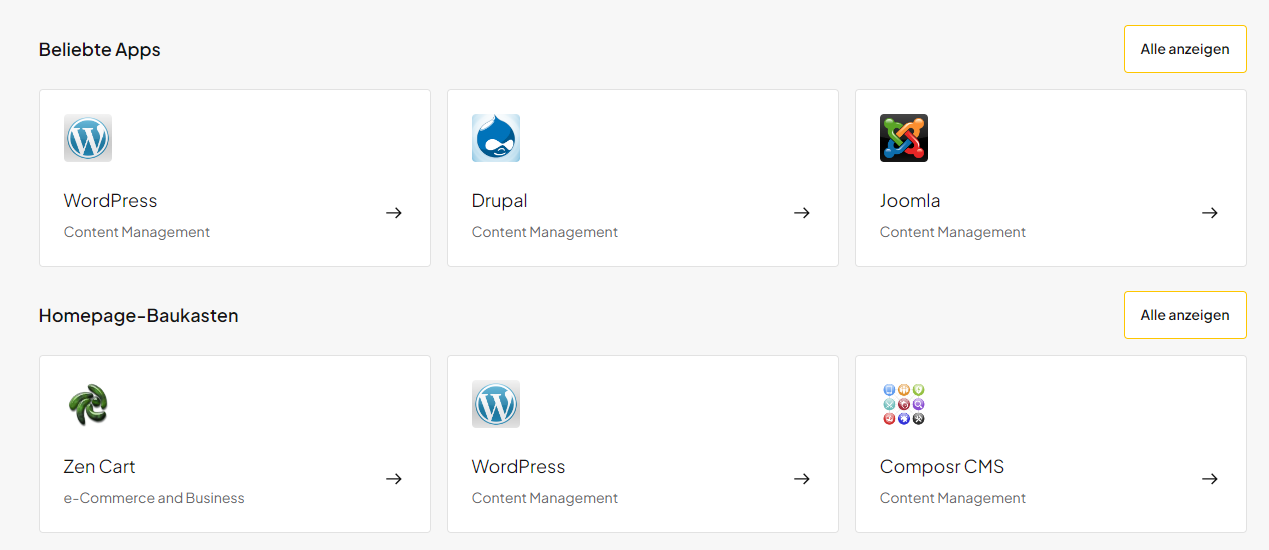This screenshot has height=550, width=1269.
Task: Open the Composr CMS title link
Action: pyautogui.click(x=942, y=467)
